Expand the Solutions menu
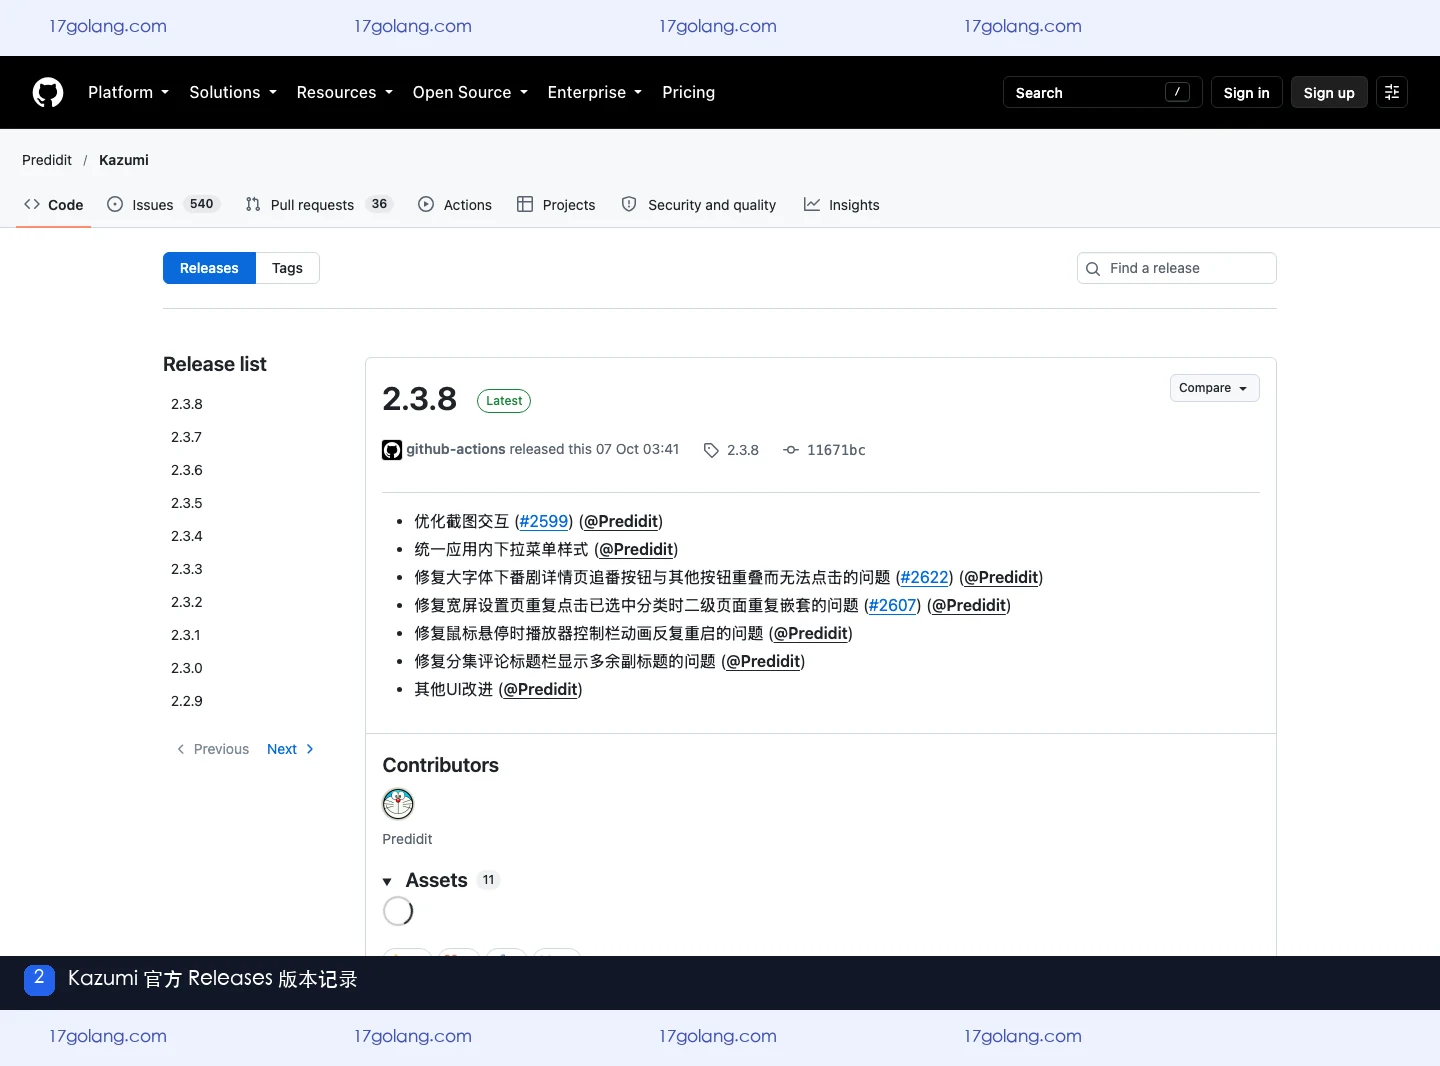Viewport: 1440px width, 1066px height. [233, 92]
